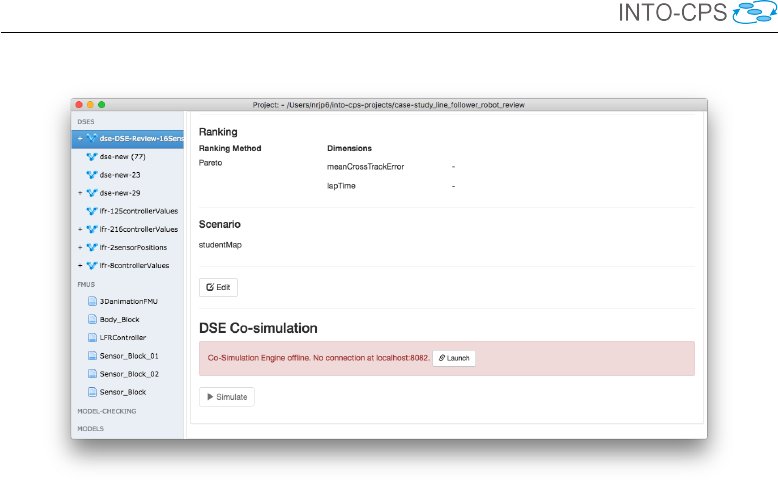Click the Sensor_Block_02 file icon
Image resolution: width=778 pixels, height=484 pixels.
(x=92, y=373)
